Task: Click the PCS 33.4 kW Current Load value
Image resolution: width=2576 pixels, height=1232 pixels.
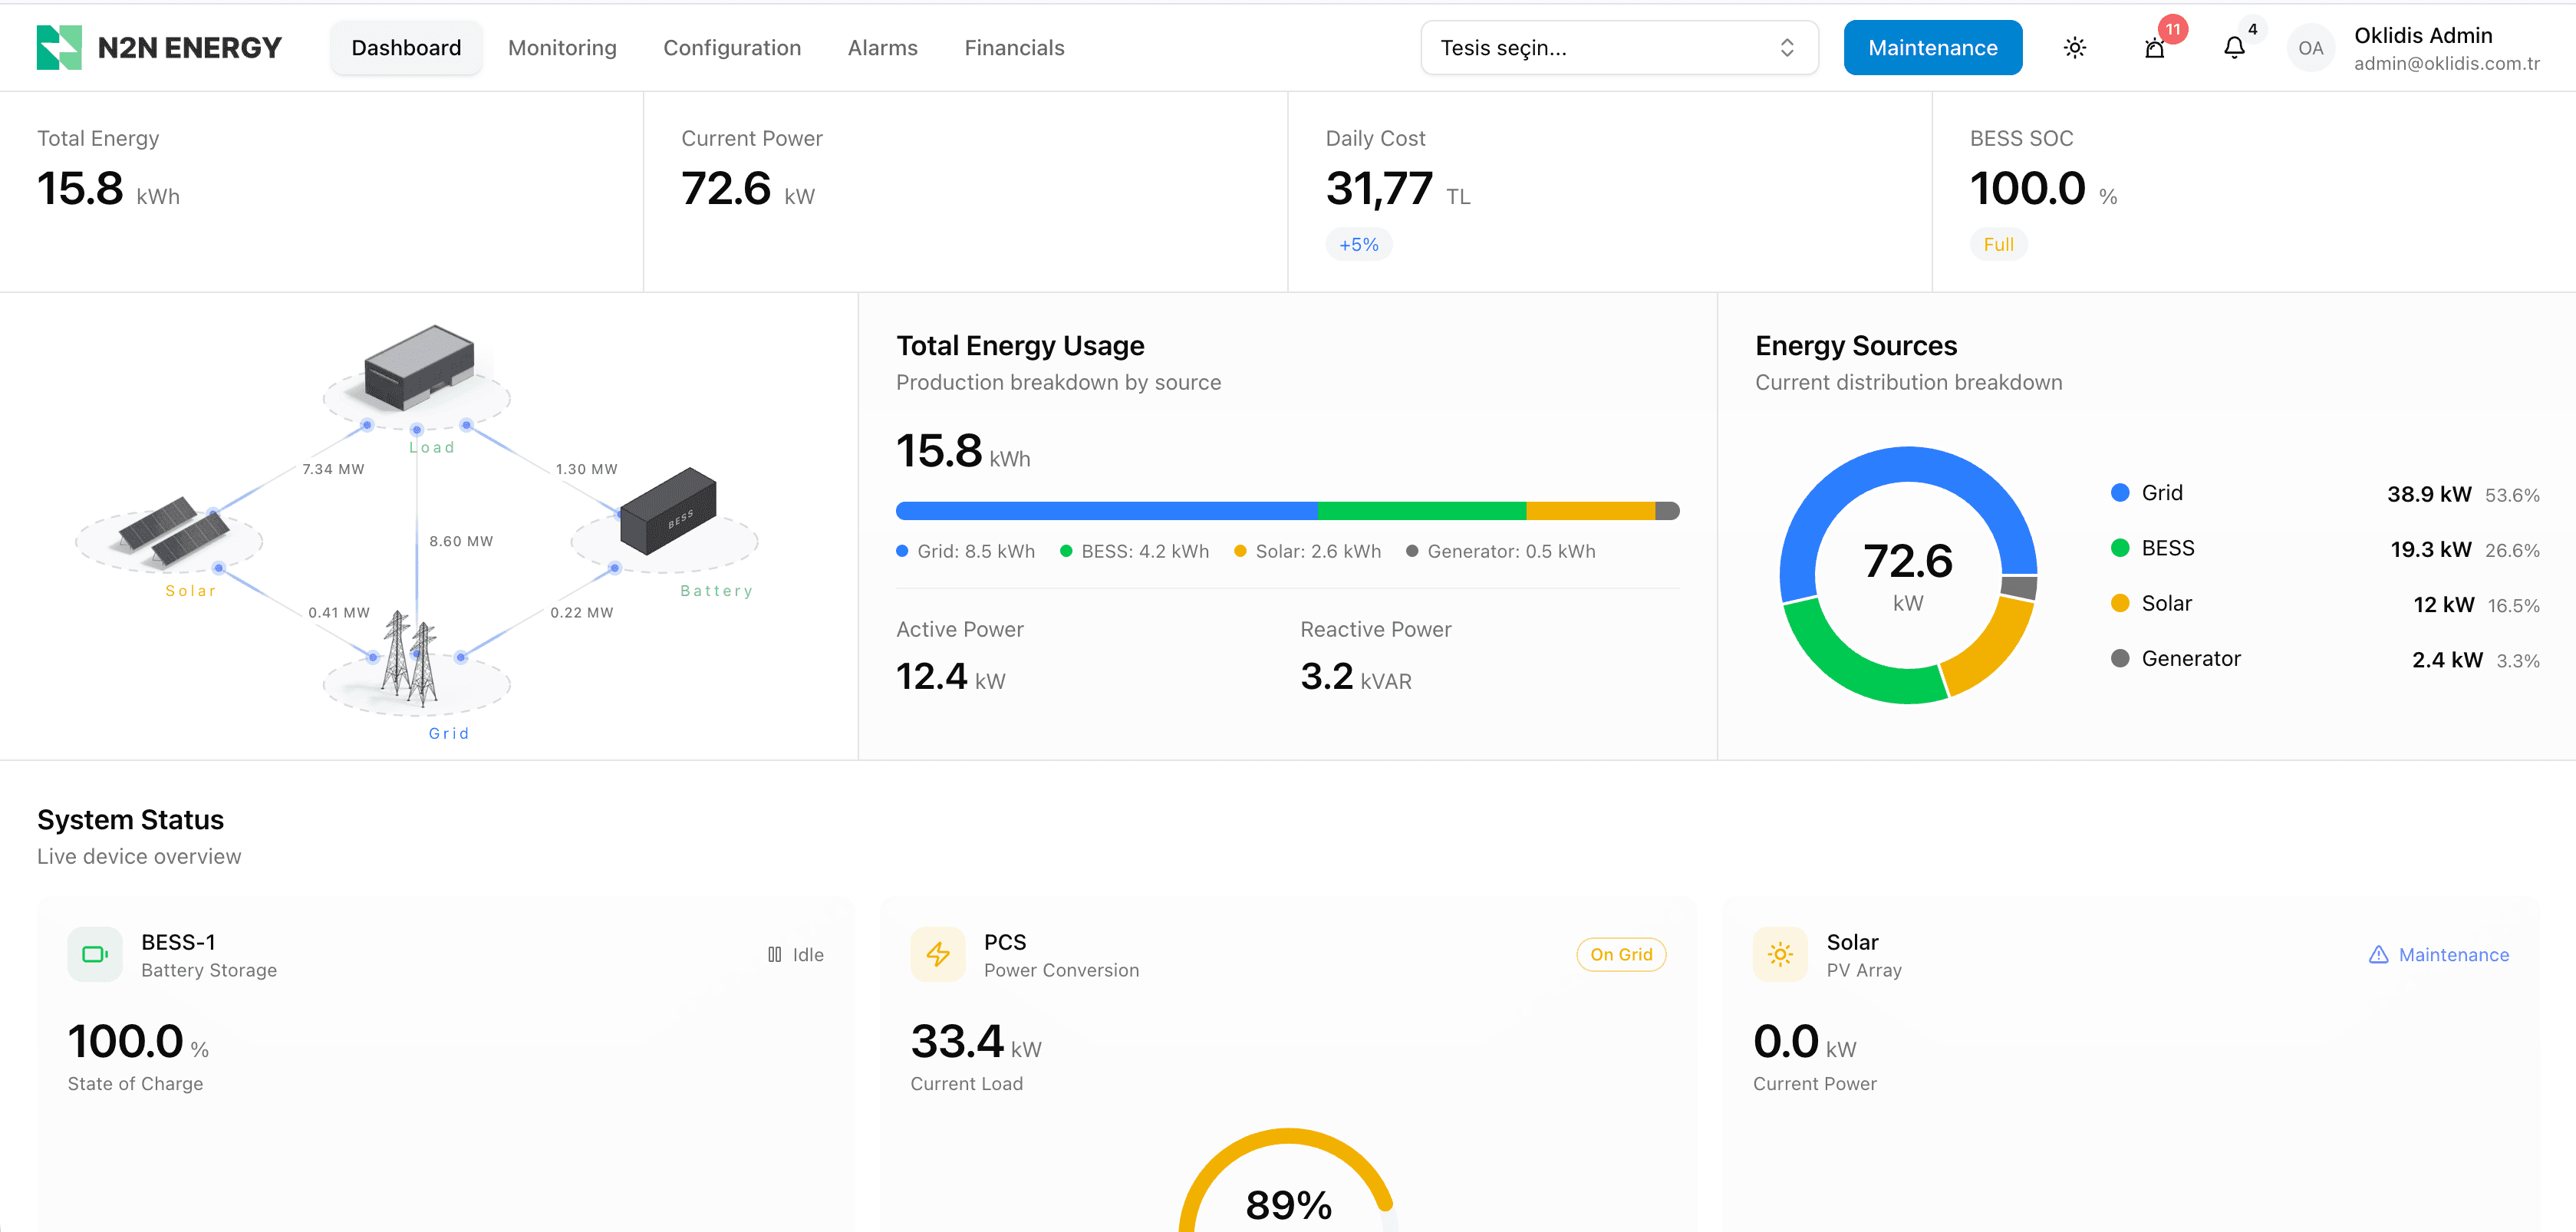Action: click(x=976, y=1041)
